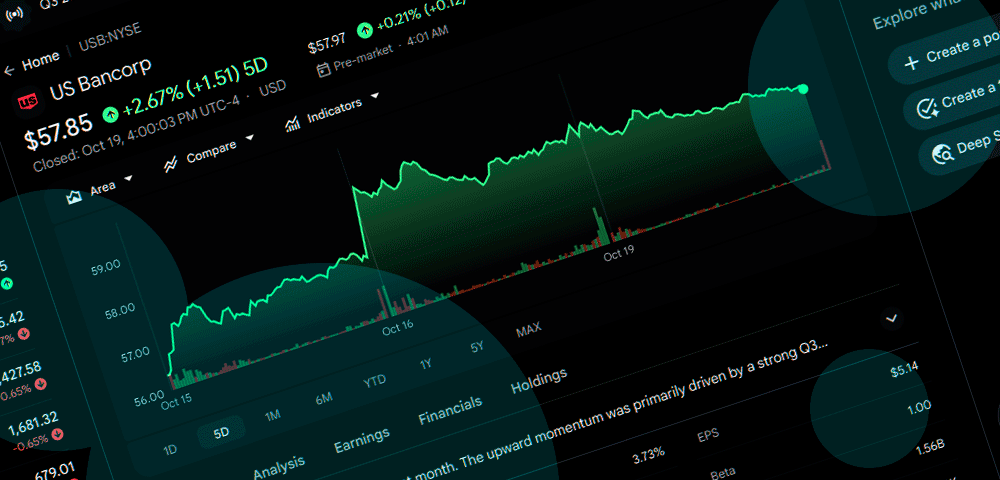Image resolution: width=1000 pixels, height=480 pixels.
Task: Select the 5D time range
Action: [221, 433]
